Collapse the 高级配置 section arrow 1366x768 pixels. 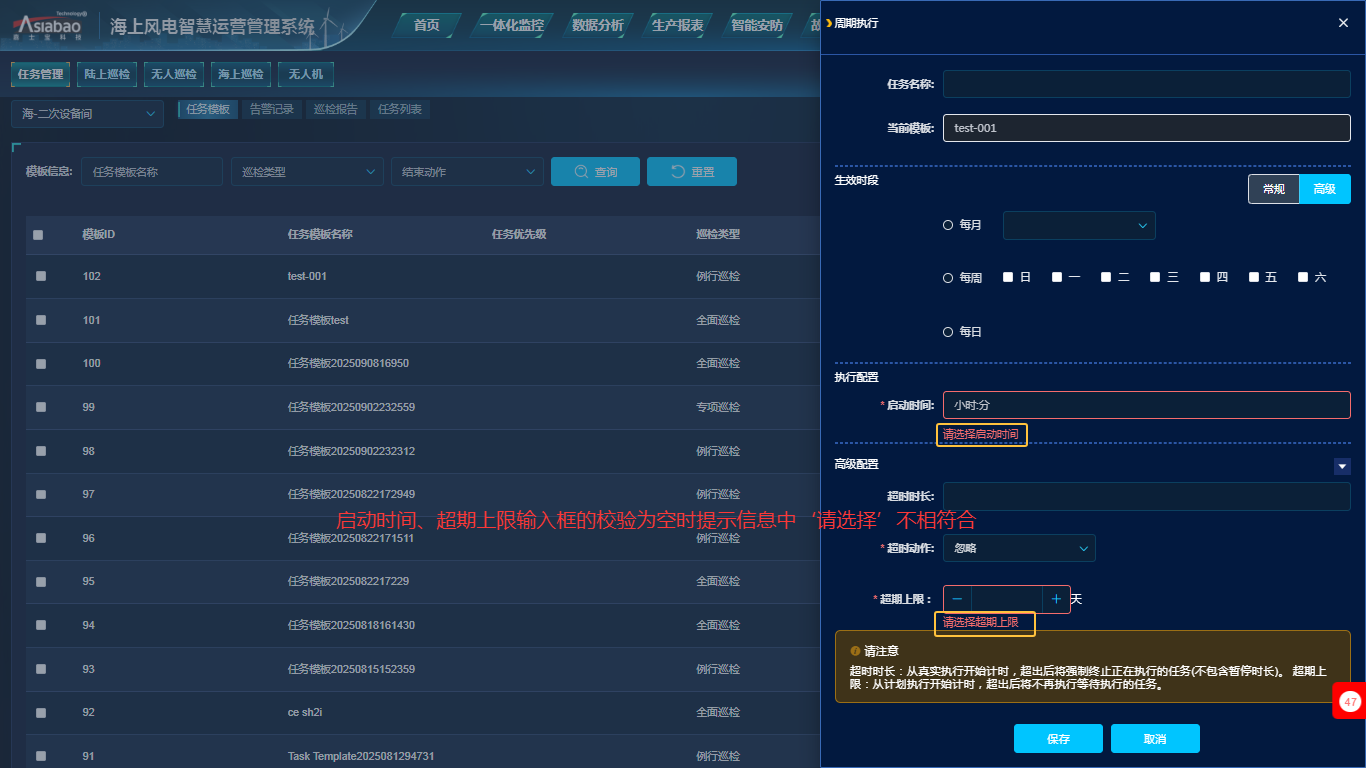point(1342,466)
